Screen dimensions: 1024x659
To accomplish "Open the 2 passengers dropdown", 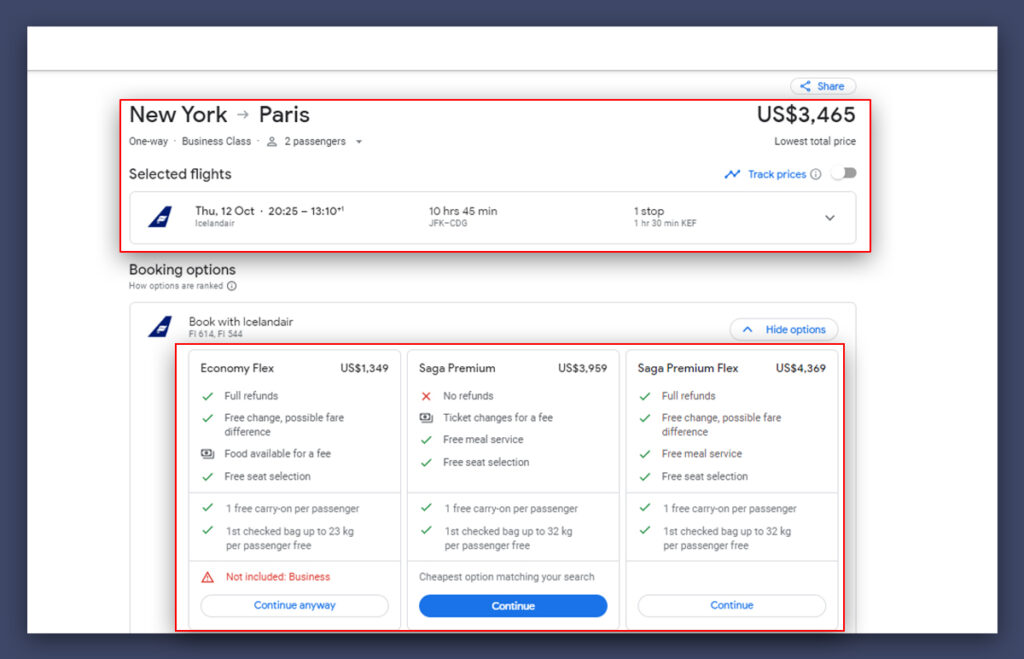I will click(x=315, y=141).
